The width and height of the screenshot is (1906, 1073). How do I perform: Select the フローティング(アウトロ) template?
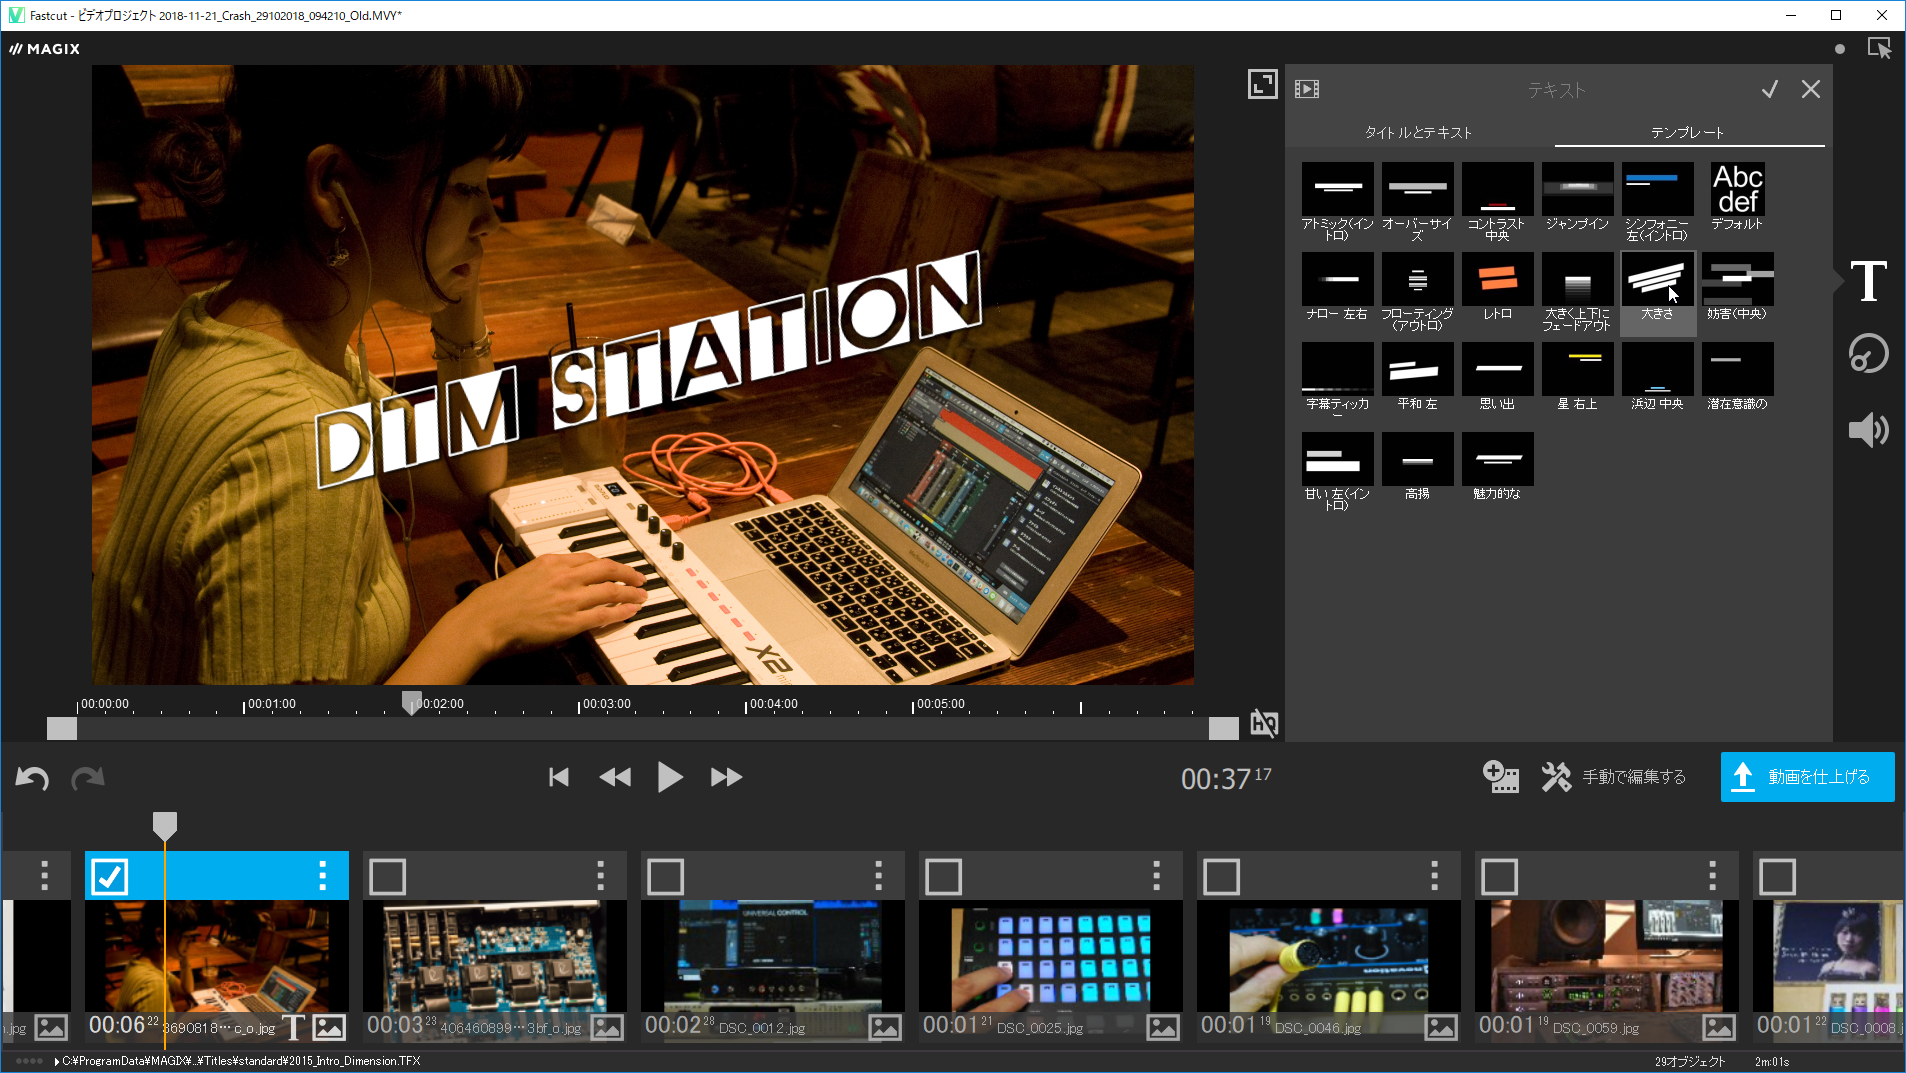(x=1417, y=291)
